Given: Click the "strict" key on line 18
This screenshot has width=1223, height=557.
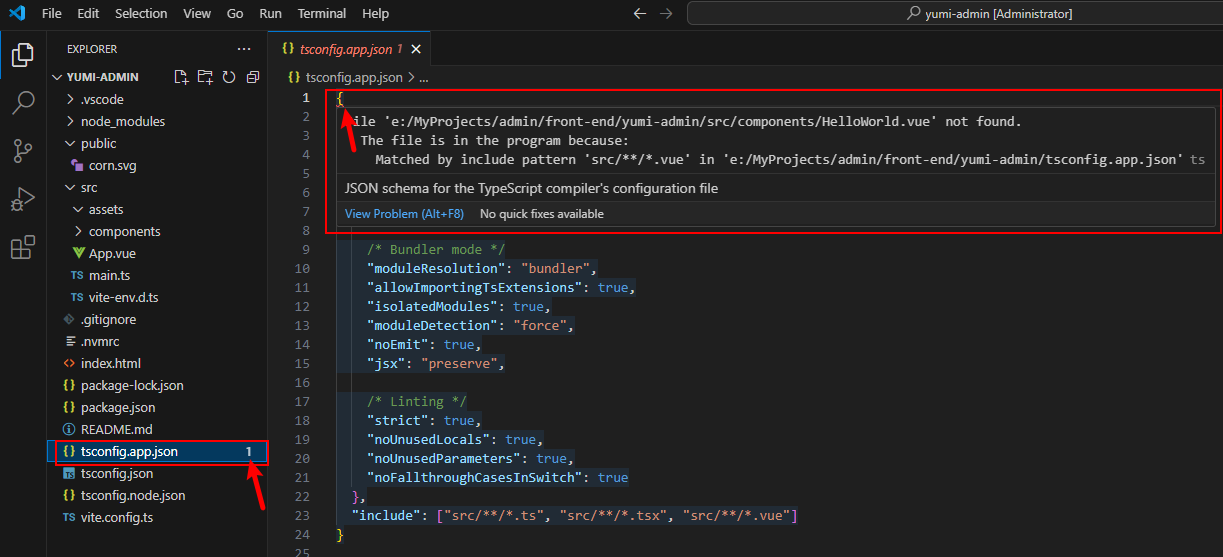Looking at the screenshot, I should tap(397, 420).
